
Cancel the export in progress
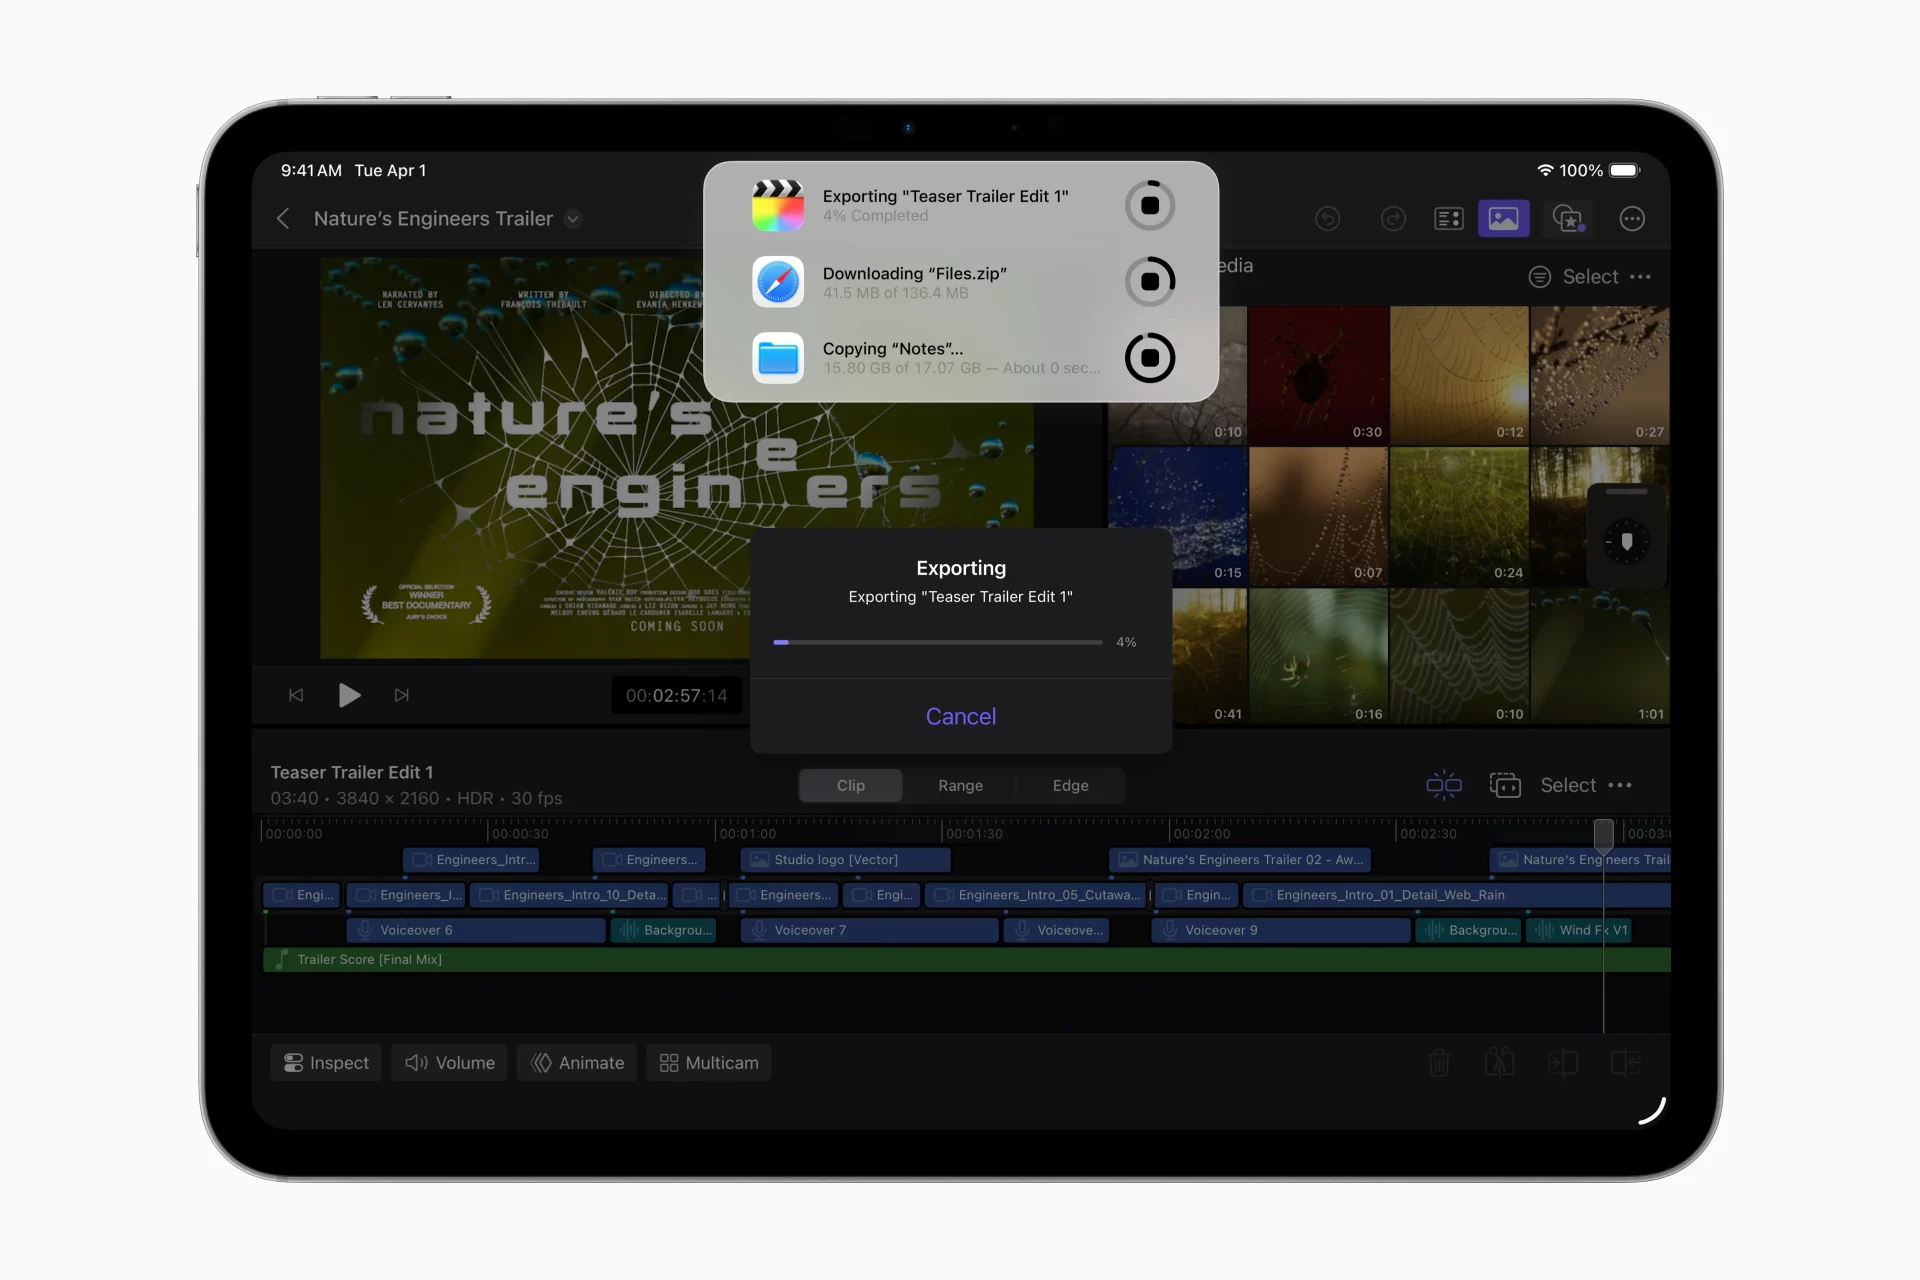point(960,716)
